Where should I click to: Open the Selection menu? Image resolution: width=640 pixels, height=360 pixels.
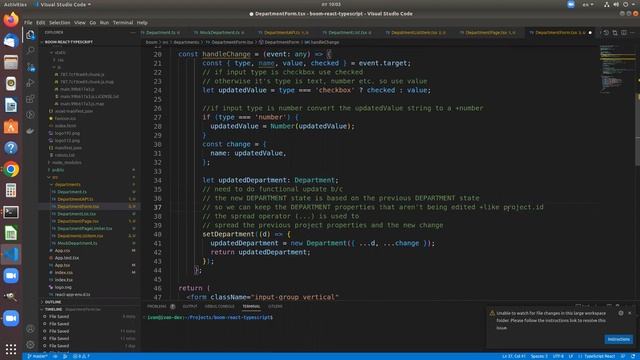pos(60,22)
